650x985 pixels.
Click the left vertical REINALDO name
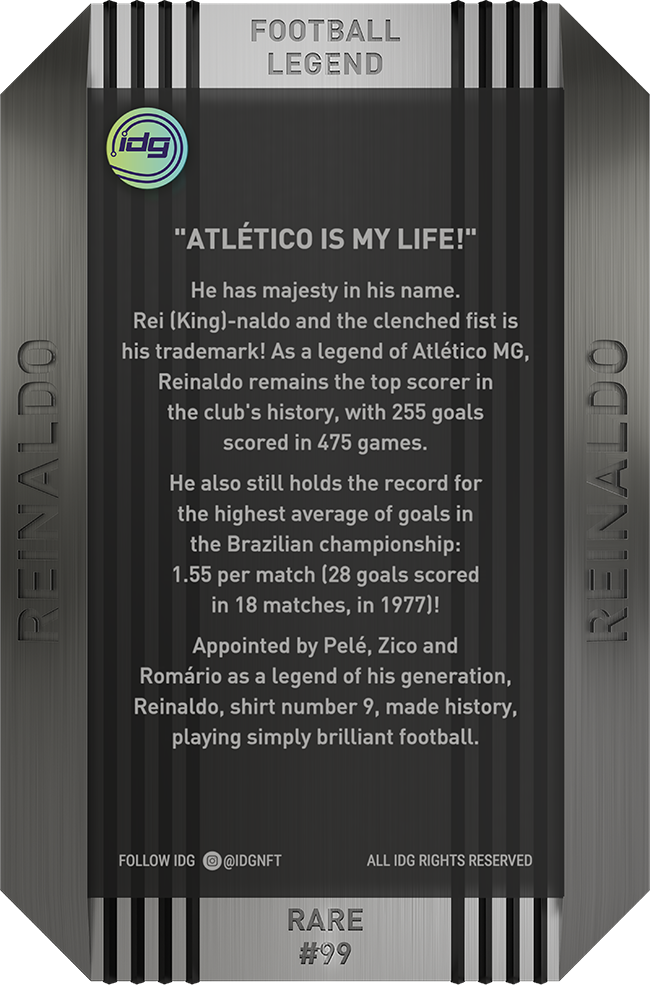click(39, 491)
